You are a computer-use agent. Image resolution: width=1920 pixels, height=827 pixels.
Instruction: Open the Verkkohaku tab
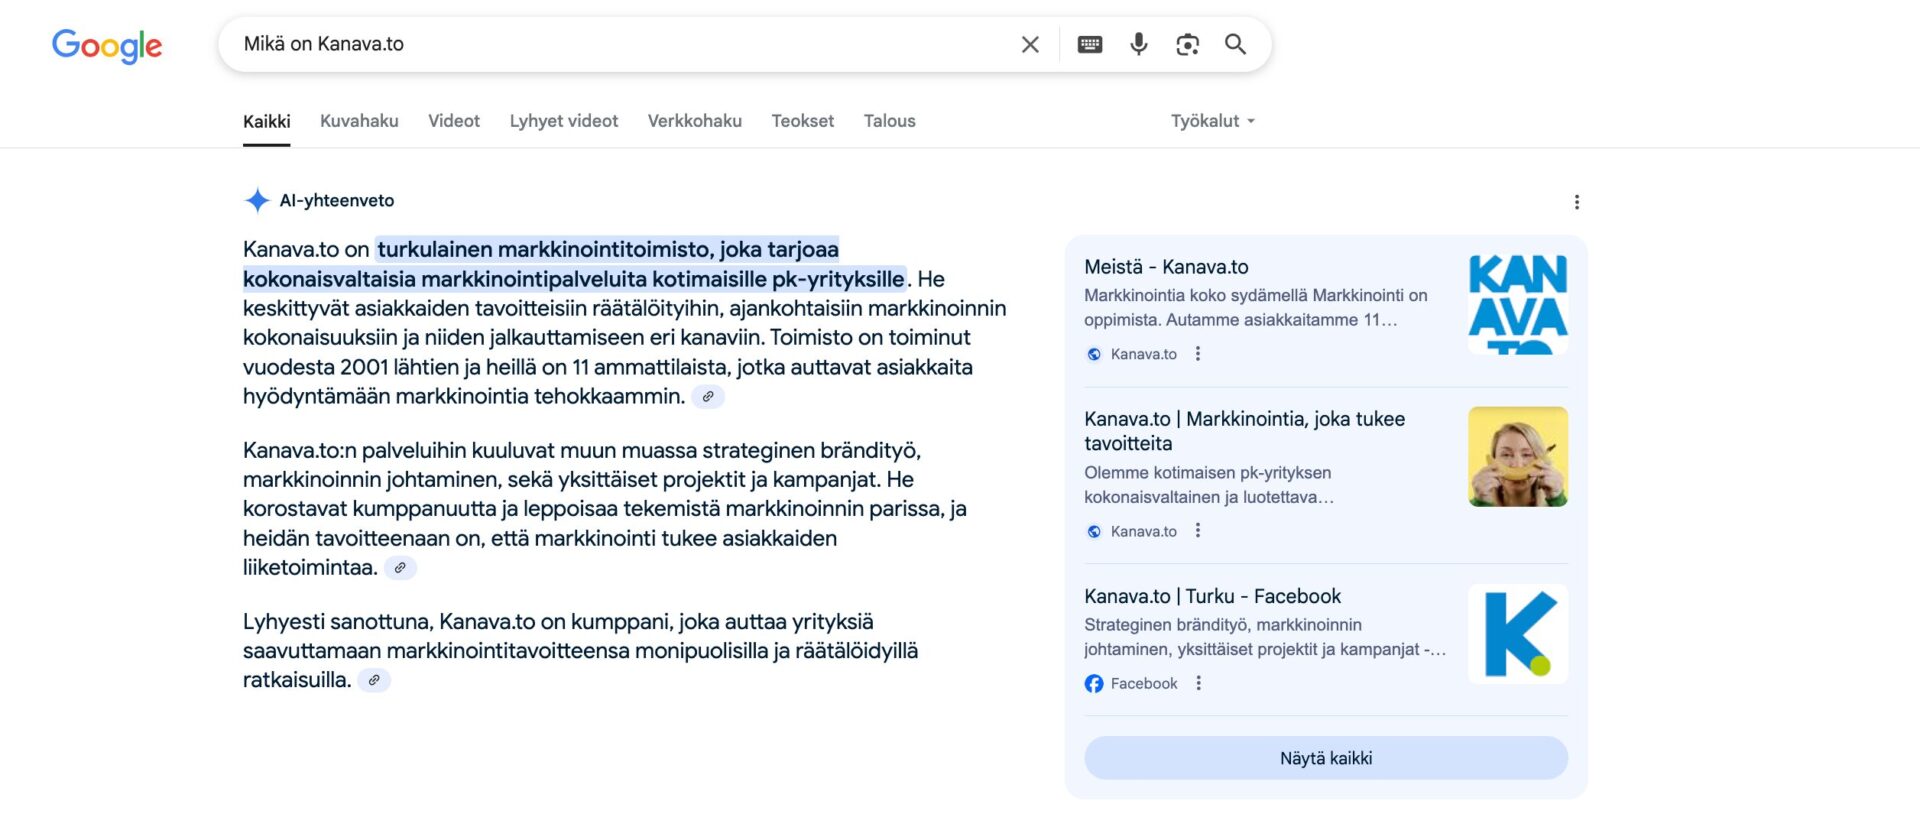point(695,121)
